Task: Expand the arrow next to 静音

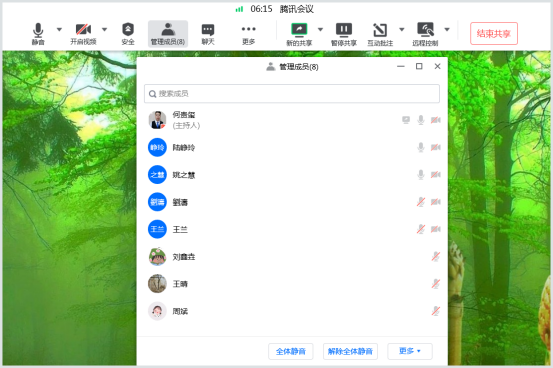Action: point(59,29)
